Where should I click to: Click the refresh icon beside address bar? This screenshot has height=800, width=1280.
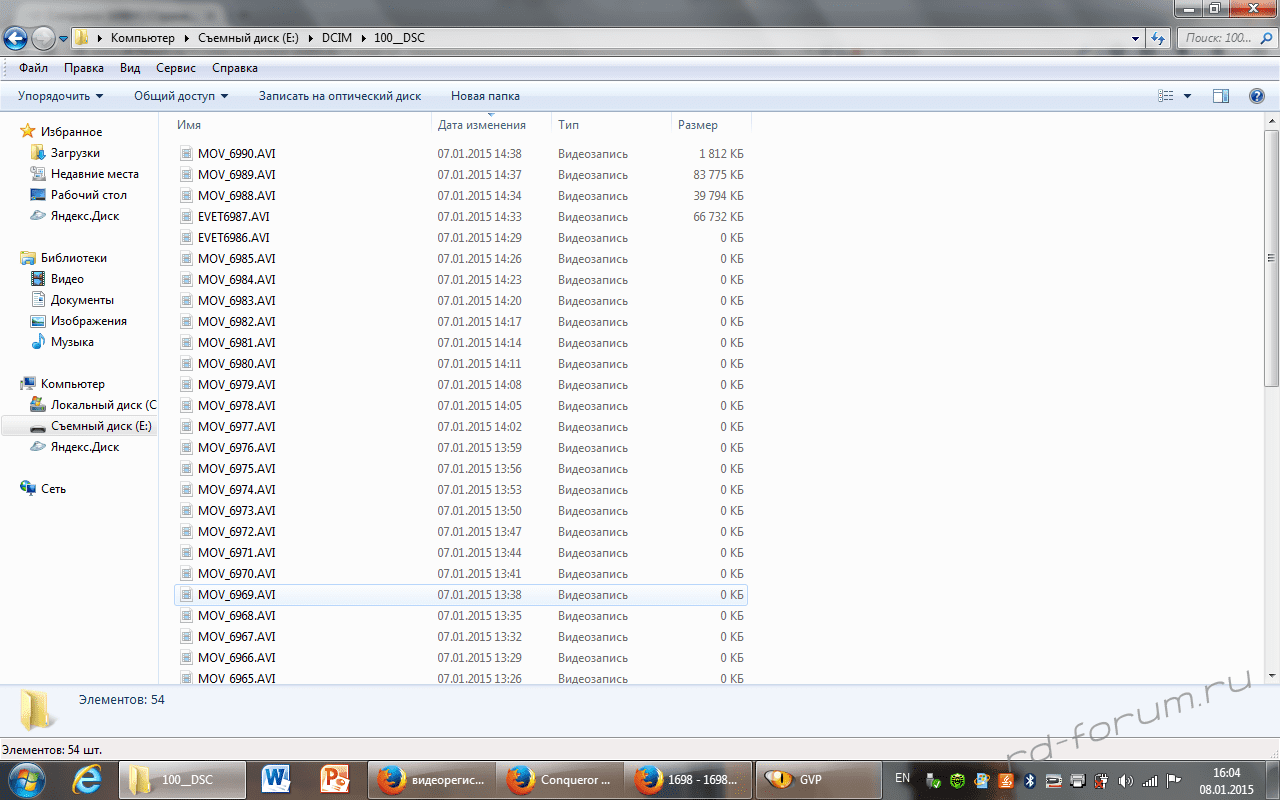(x=1158, y=38)
